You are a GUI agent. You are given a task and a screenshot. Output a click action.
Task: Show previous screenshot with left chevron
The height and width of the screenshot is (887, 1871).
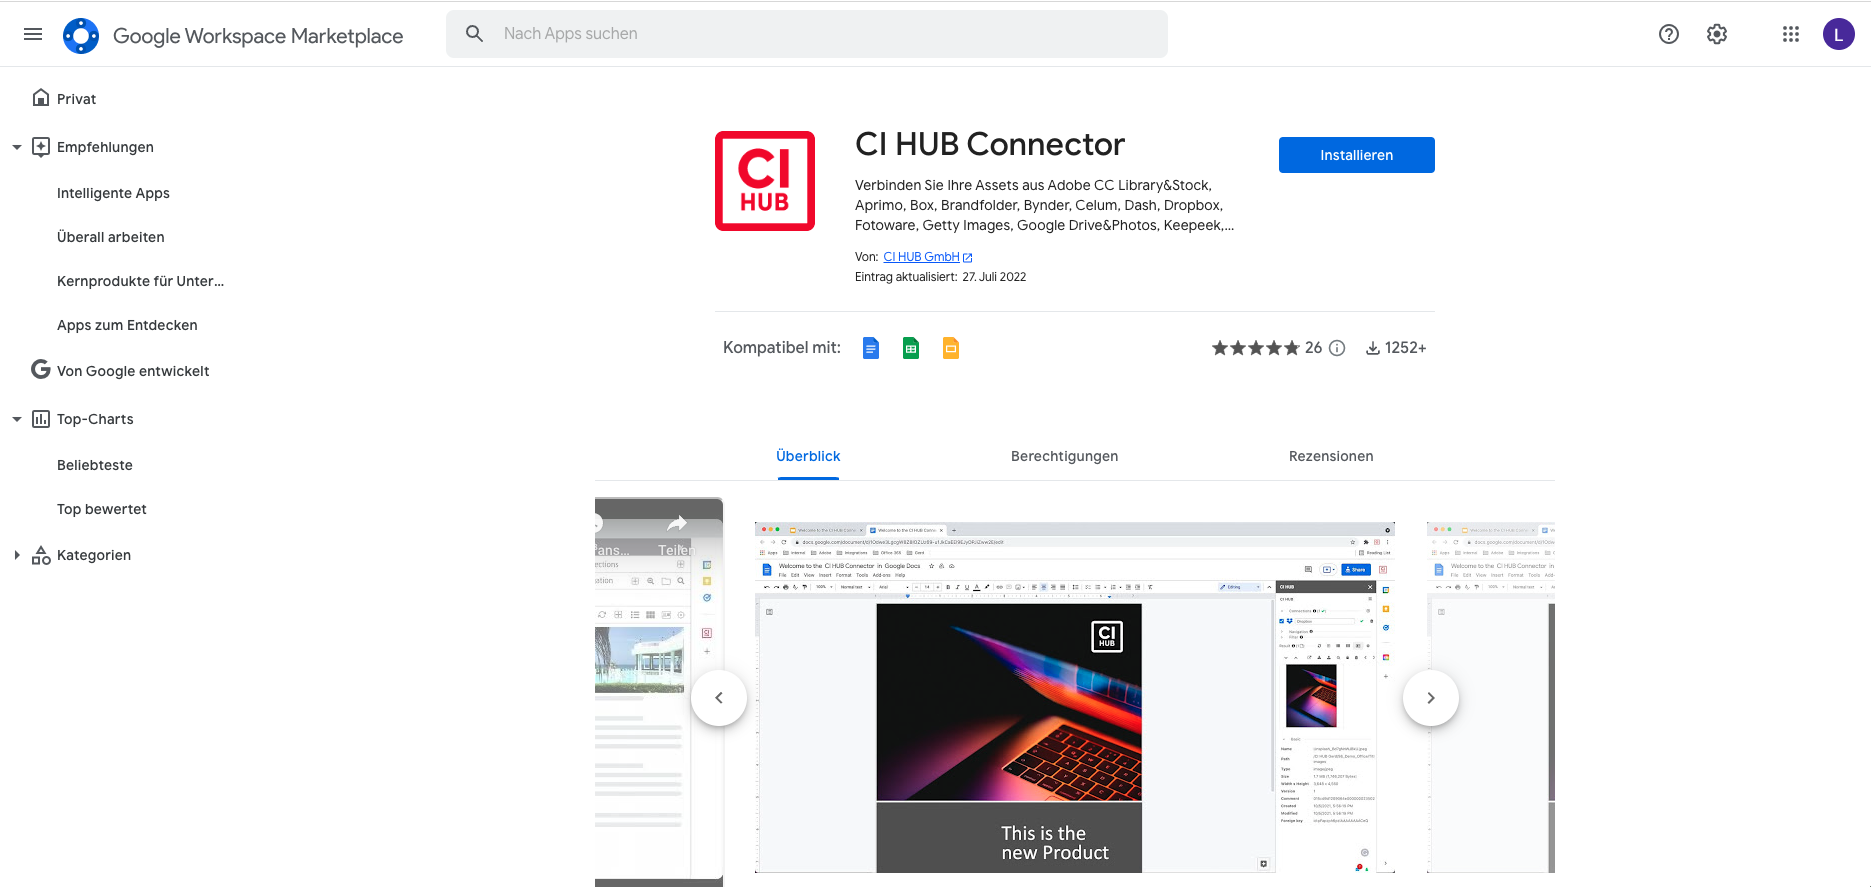pos(719,698)
